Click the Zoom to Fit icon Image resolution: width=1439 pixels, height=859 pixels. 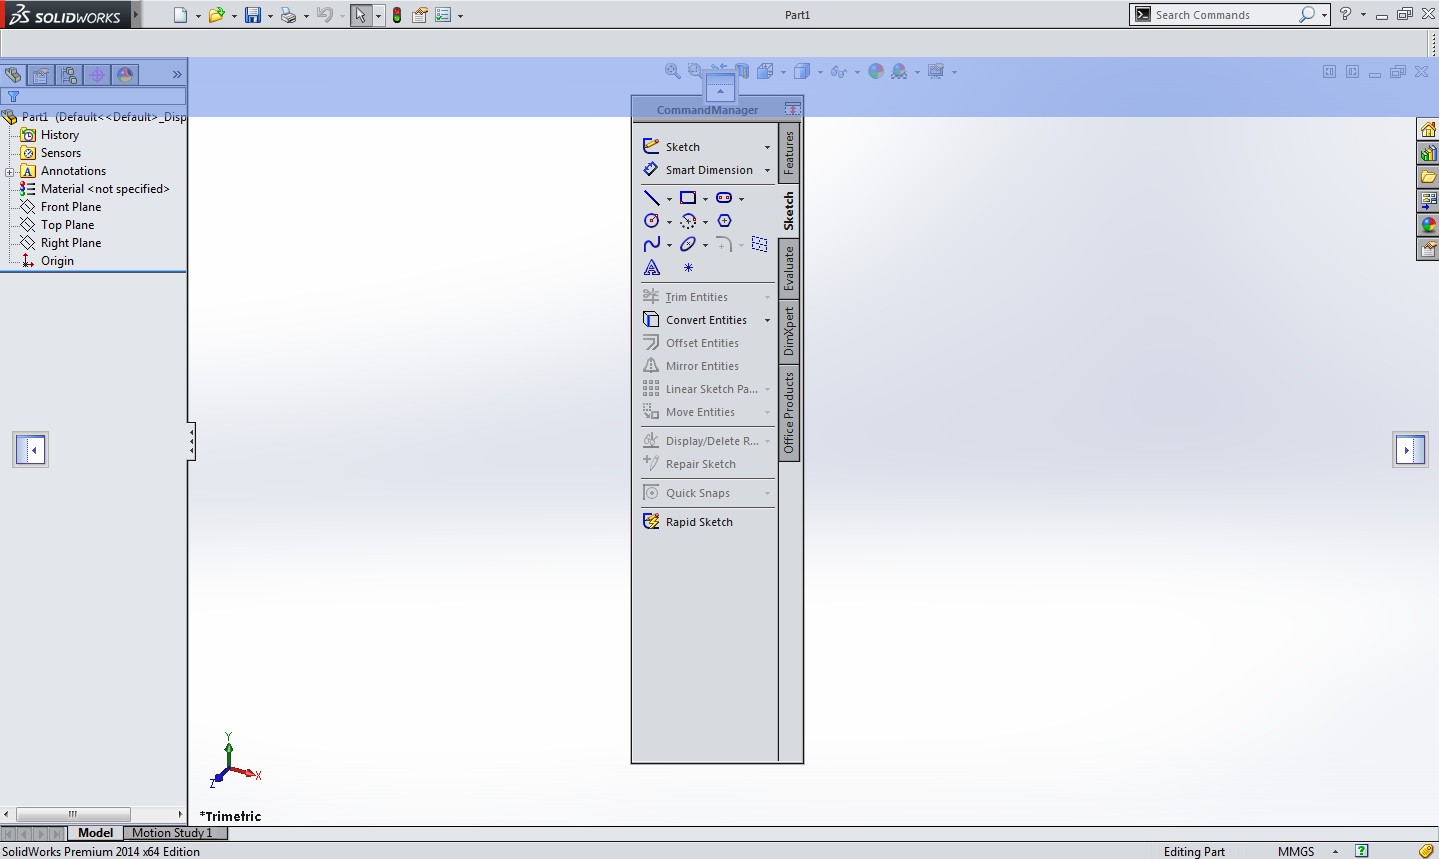[673, 71]
